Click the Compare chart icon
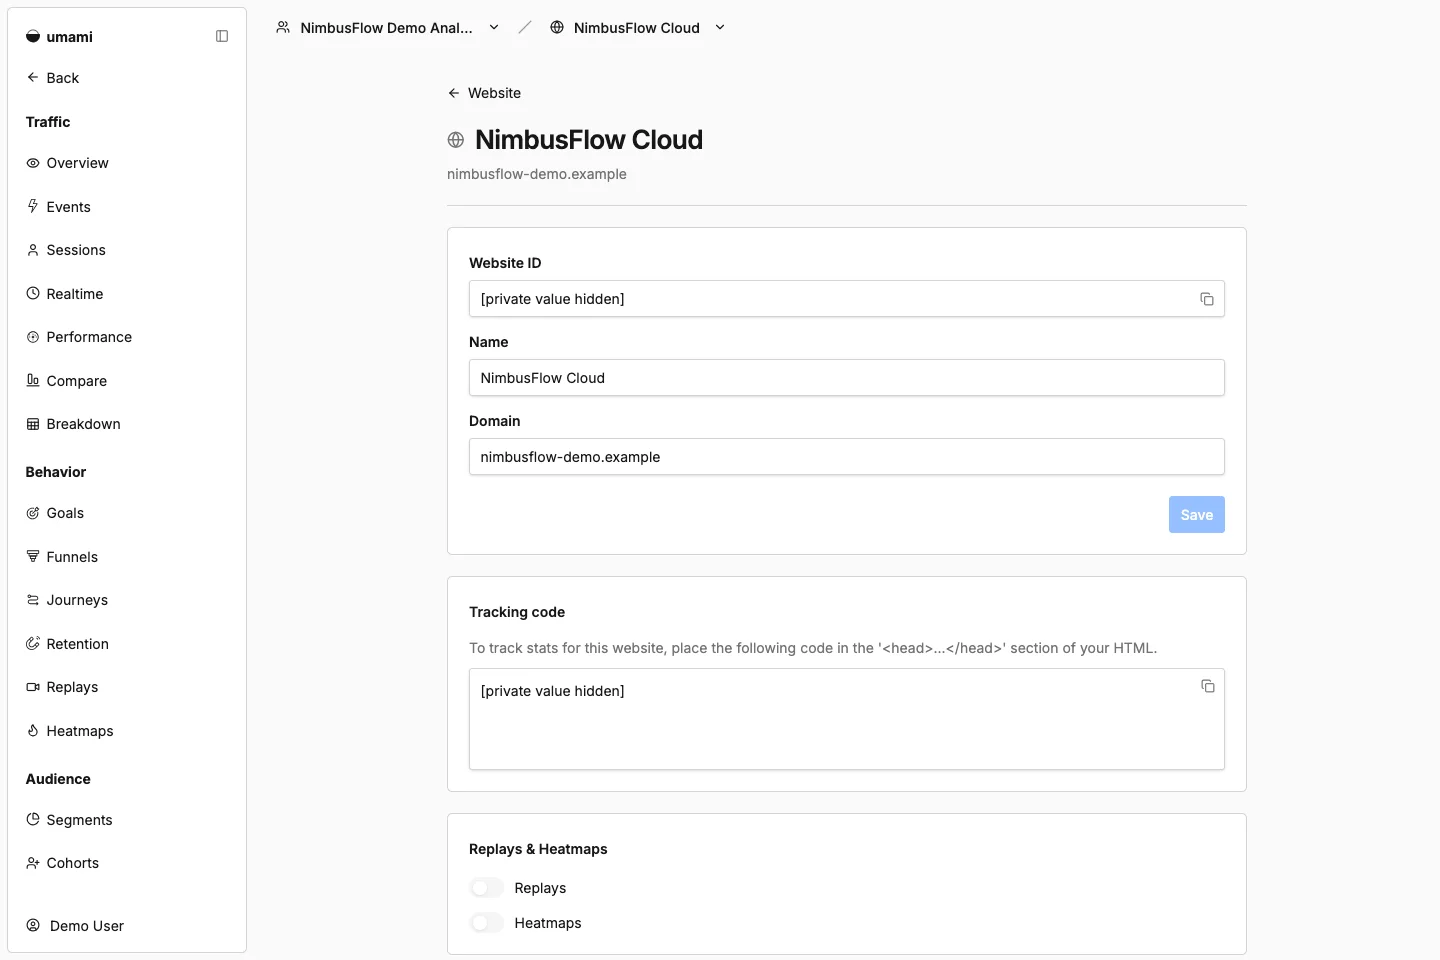The image size is (1440, 960). (x=33, y=380)
